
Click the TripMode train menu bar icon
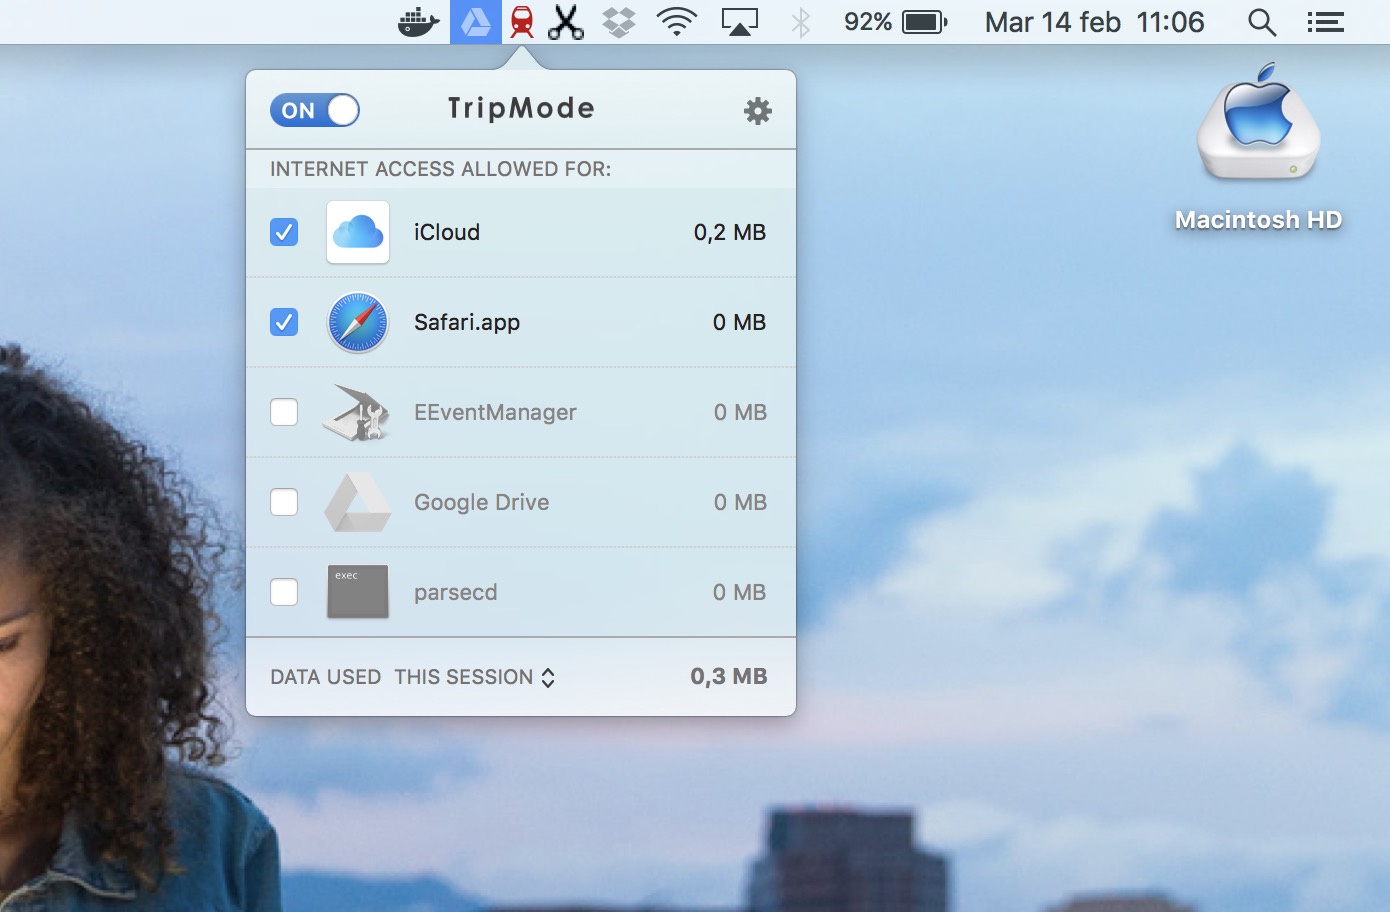[522, 22]
